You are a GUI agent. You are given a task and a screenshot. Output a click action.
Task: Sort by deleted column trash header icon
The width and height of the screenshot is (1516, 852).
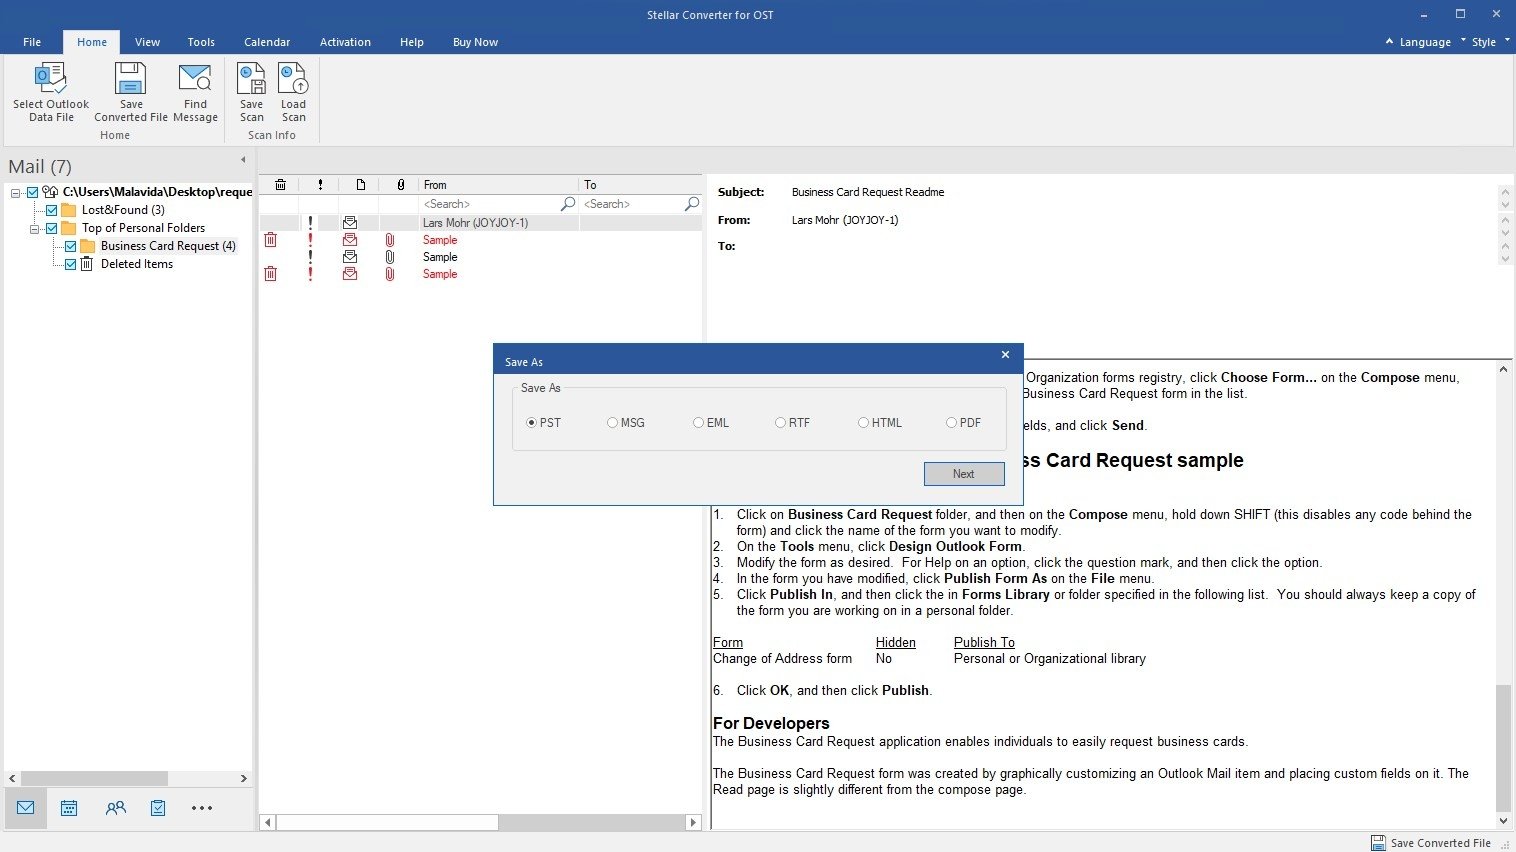(x=280, y=185)
